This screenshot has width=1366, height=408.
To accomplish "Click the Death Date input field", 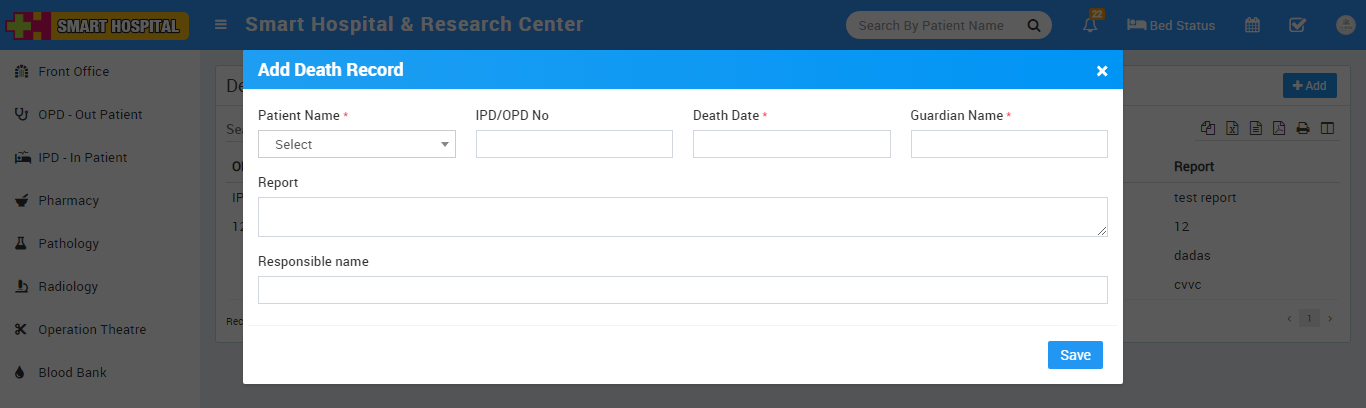I will [791, 144].
